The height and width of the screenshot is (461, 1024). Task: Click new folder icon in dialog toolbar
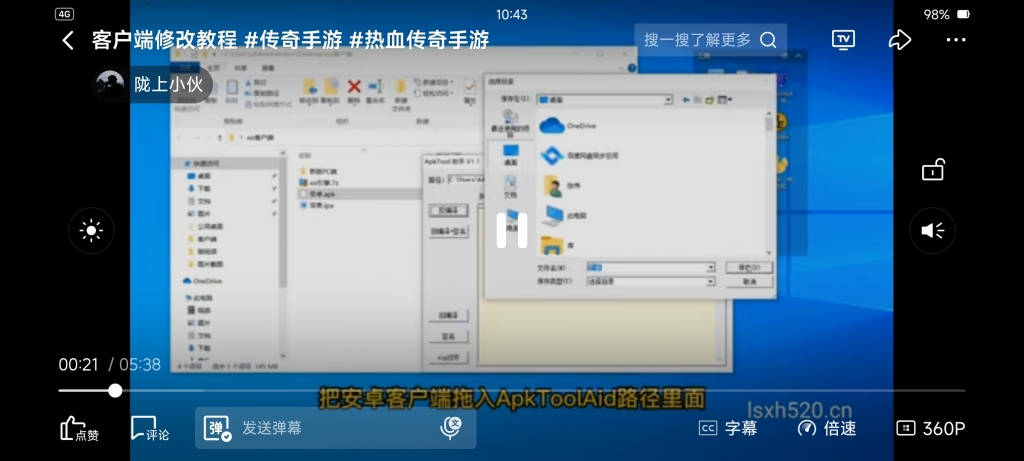709,100
